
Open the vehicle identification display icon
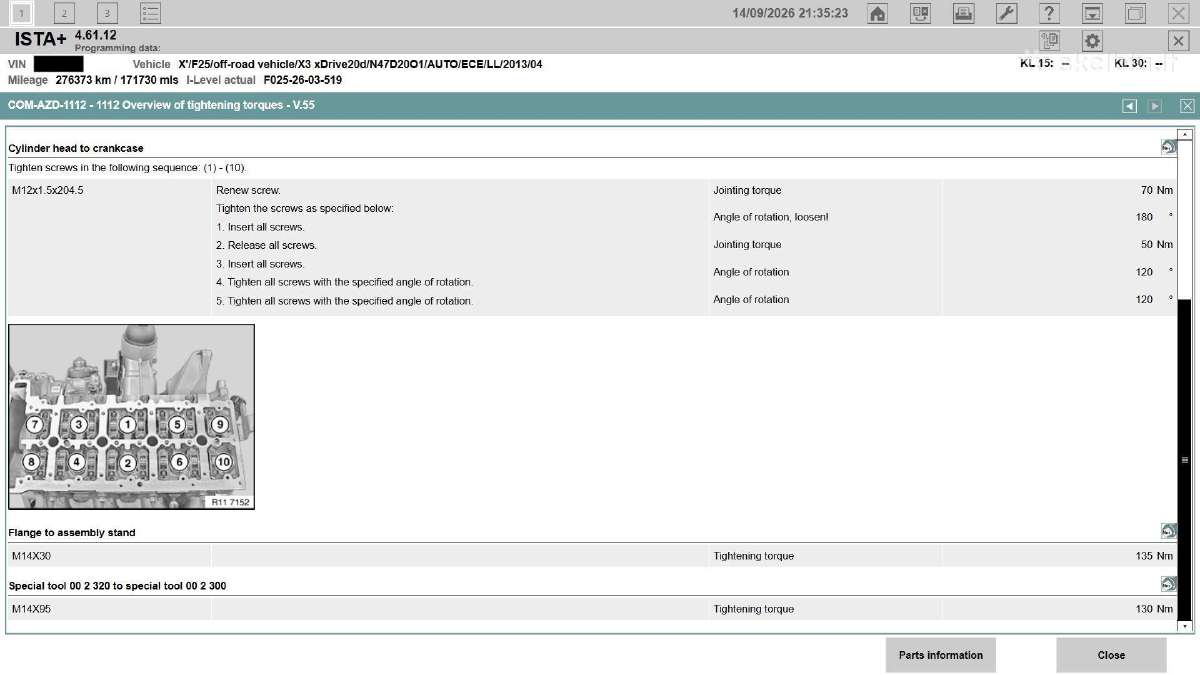tap(920, 13)
